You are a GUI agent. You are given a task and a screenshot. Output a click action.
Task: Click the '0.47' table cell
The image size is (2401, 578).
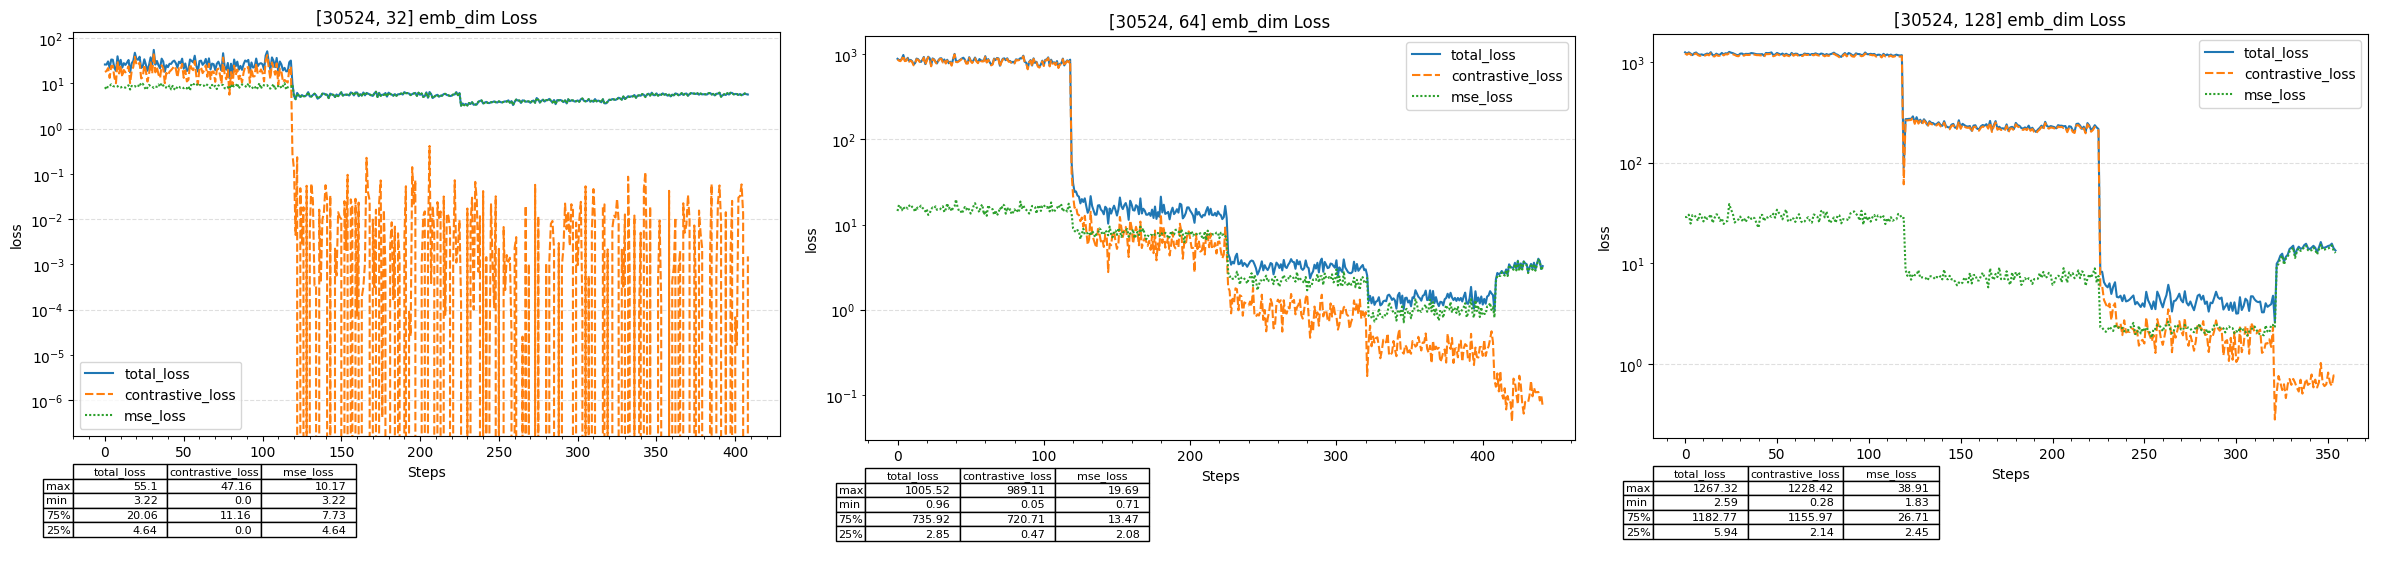(1007, 534)
